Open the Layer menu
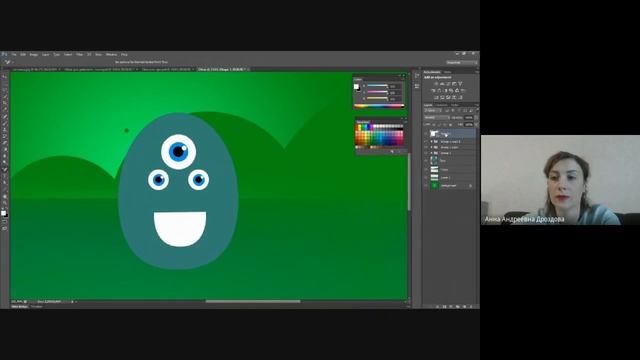The image size is (640, 360). pyautogui.click(x=45, y=54)
